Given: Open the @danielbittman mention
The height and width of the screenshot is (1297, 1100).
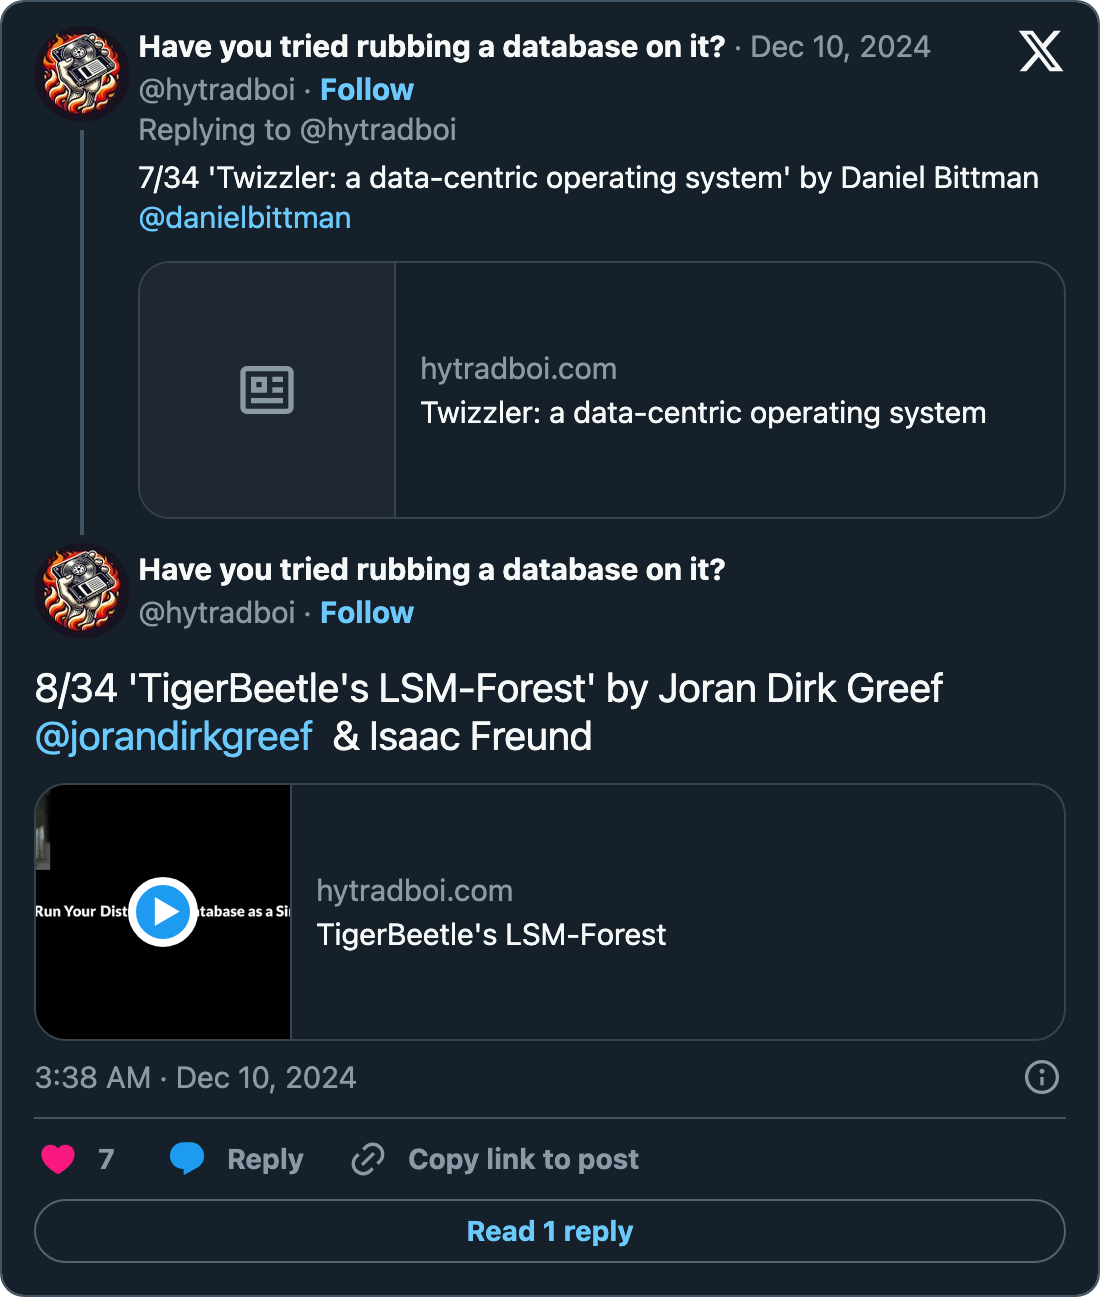Looking at the screenshot, I should pyautogui.click(x=245, y=218).
